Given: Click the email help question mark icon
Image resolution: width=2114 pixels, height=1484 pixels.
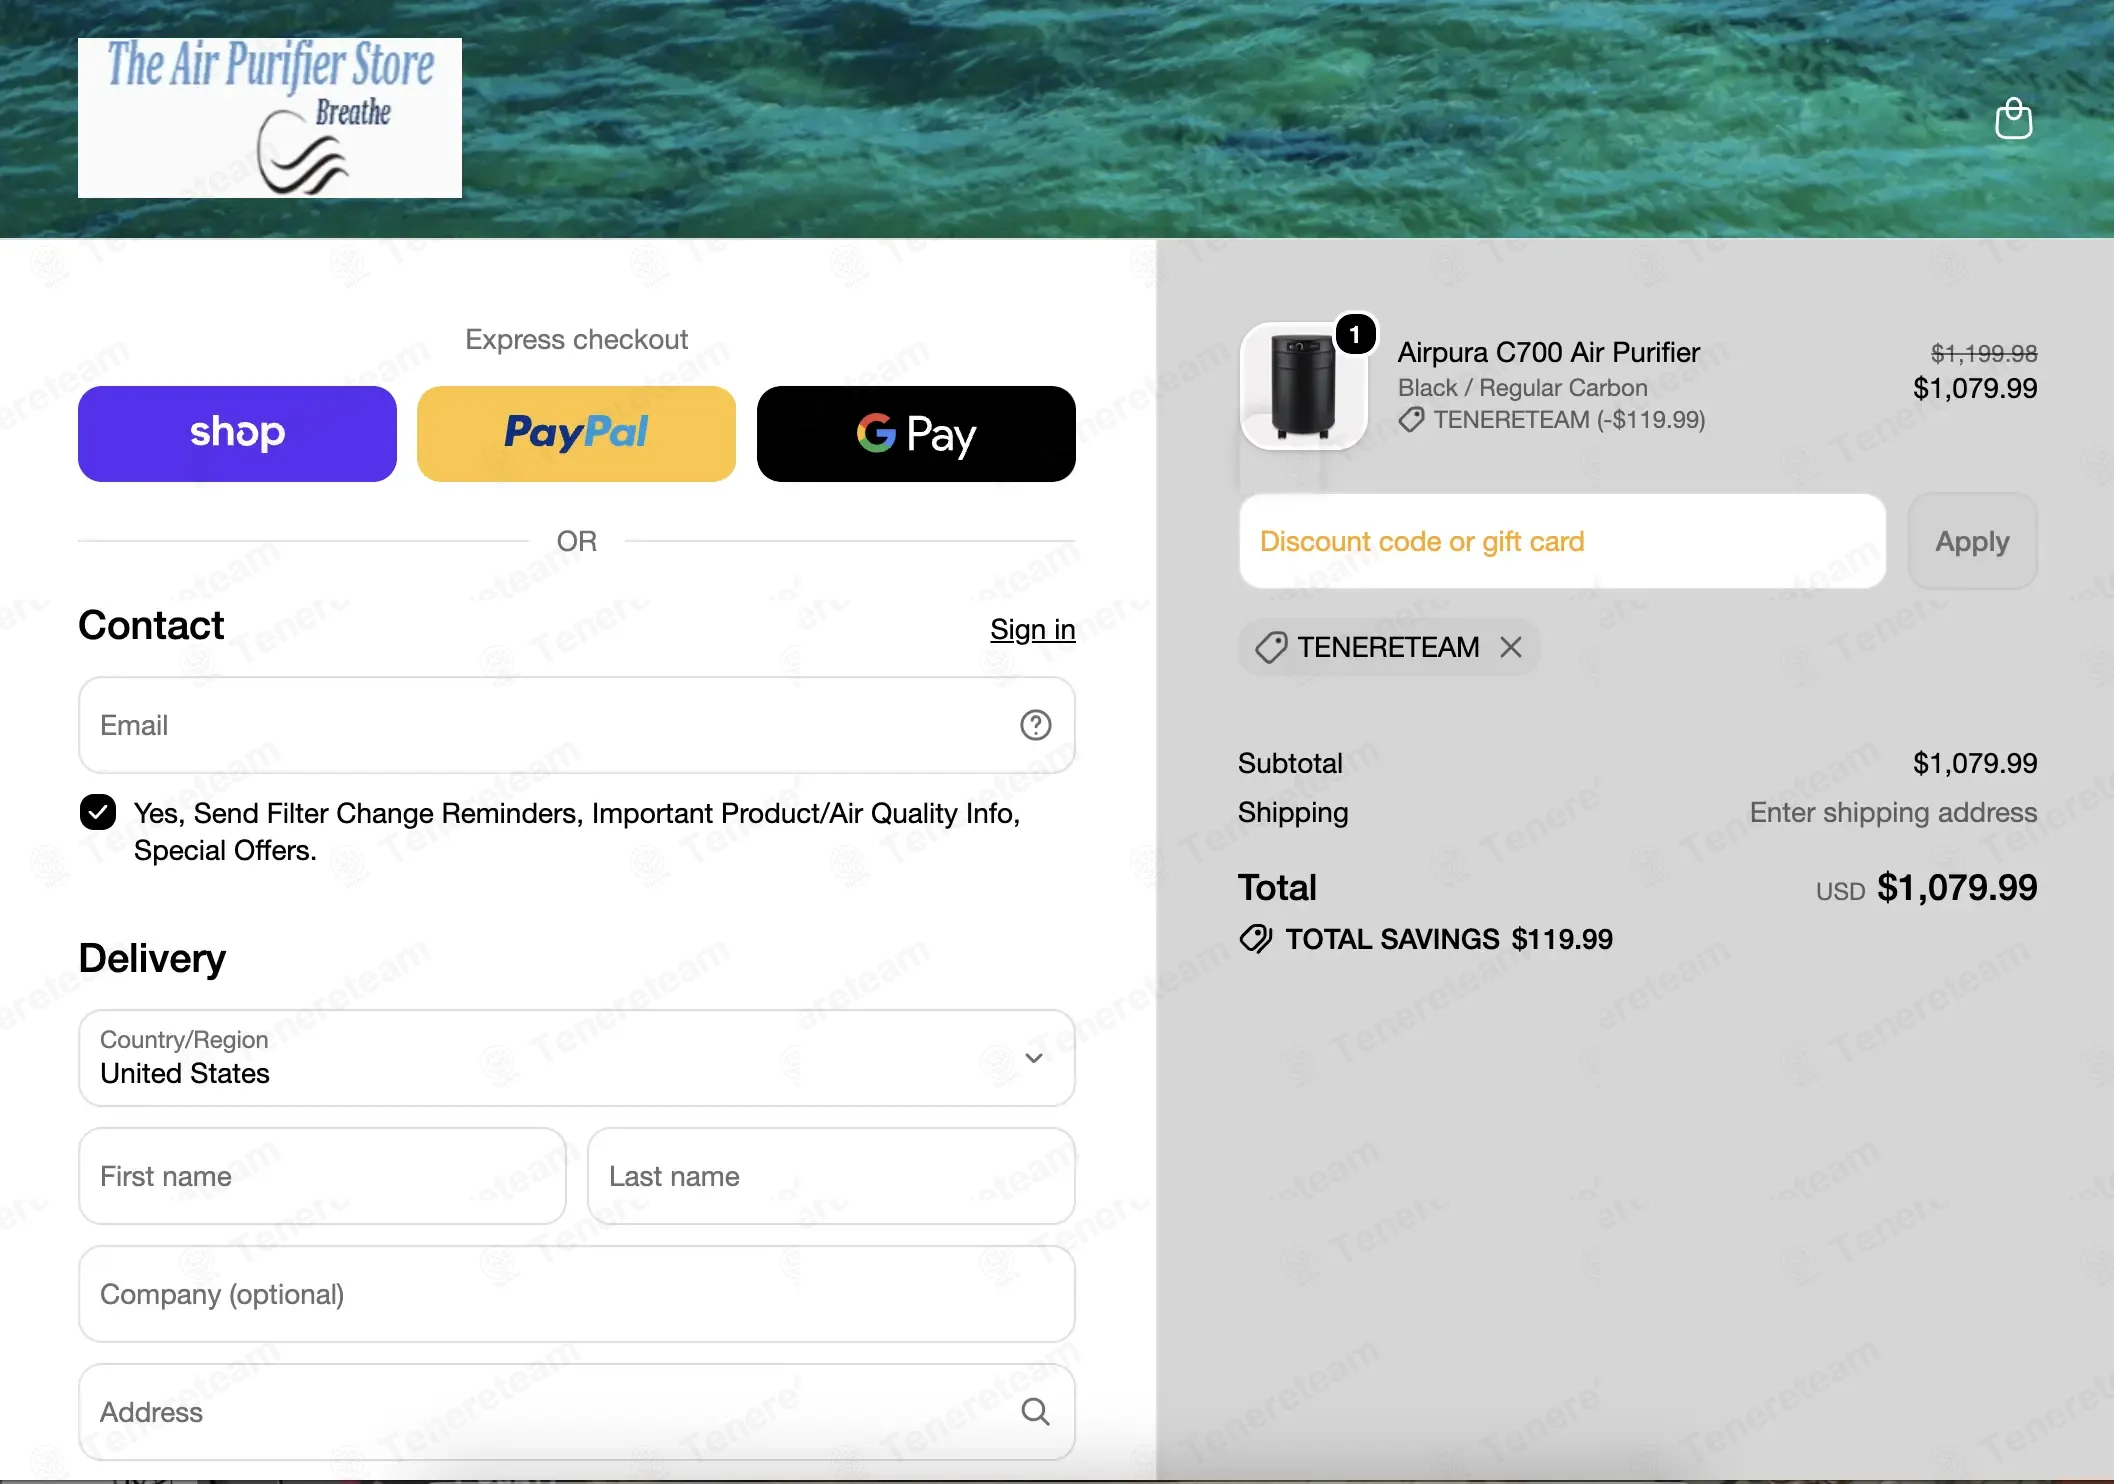Looking at the screenshot, I should [x=1035, y=725].
